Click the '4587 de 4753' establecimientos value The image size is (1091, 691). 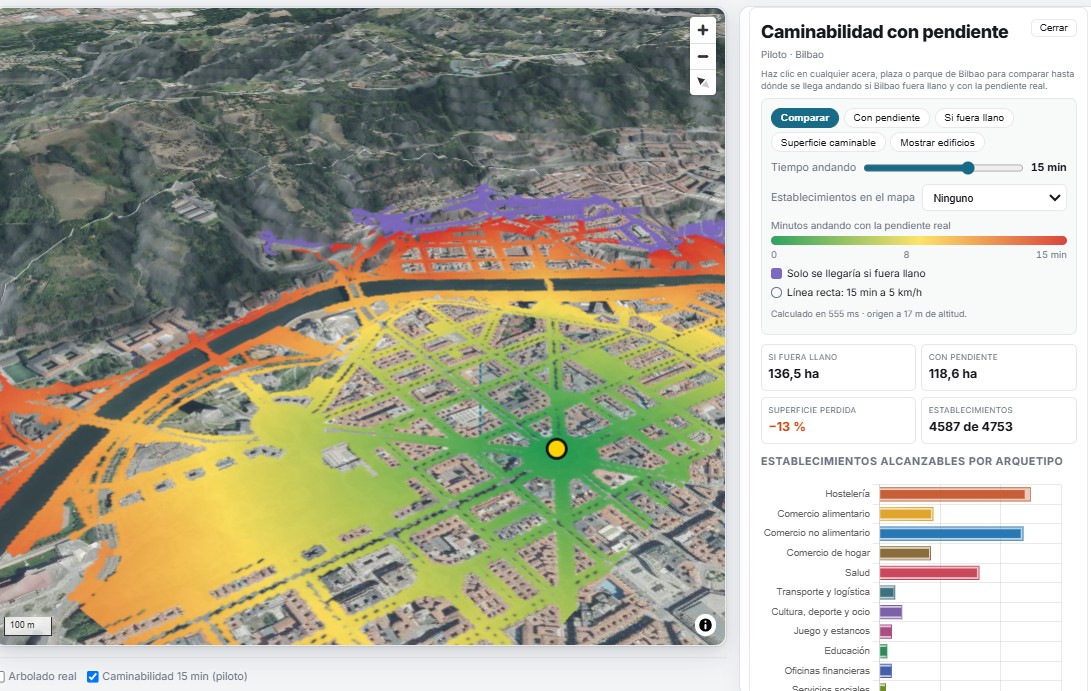pyautogui.click(x=971, y=427)
